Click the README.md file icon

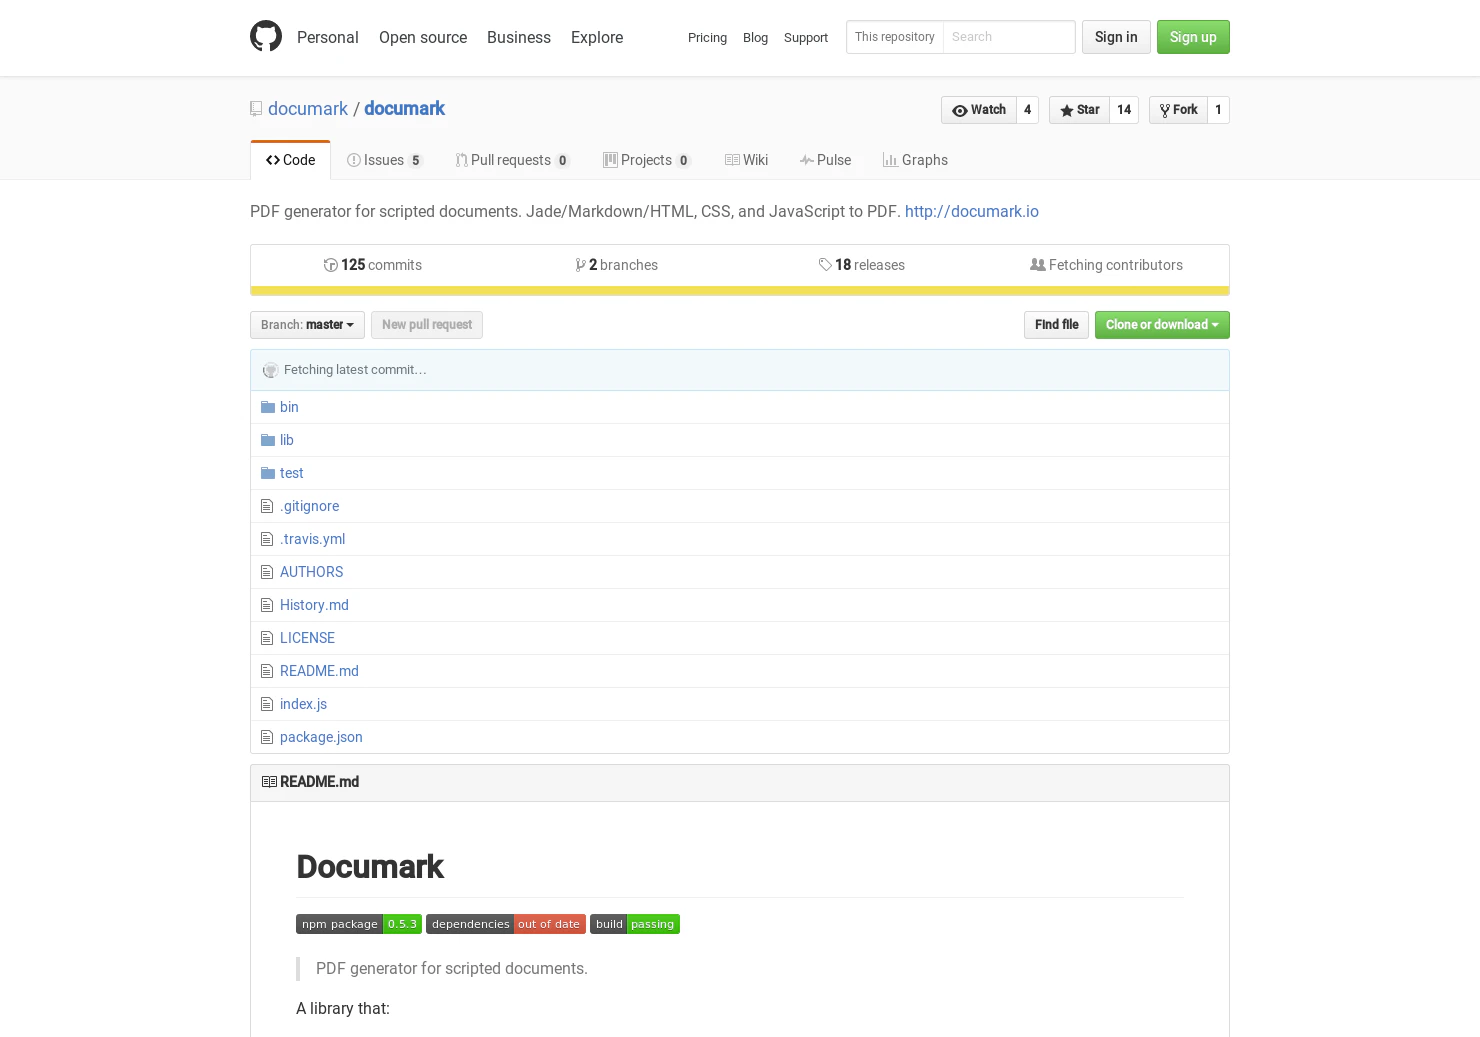click(x=267, y=670)
